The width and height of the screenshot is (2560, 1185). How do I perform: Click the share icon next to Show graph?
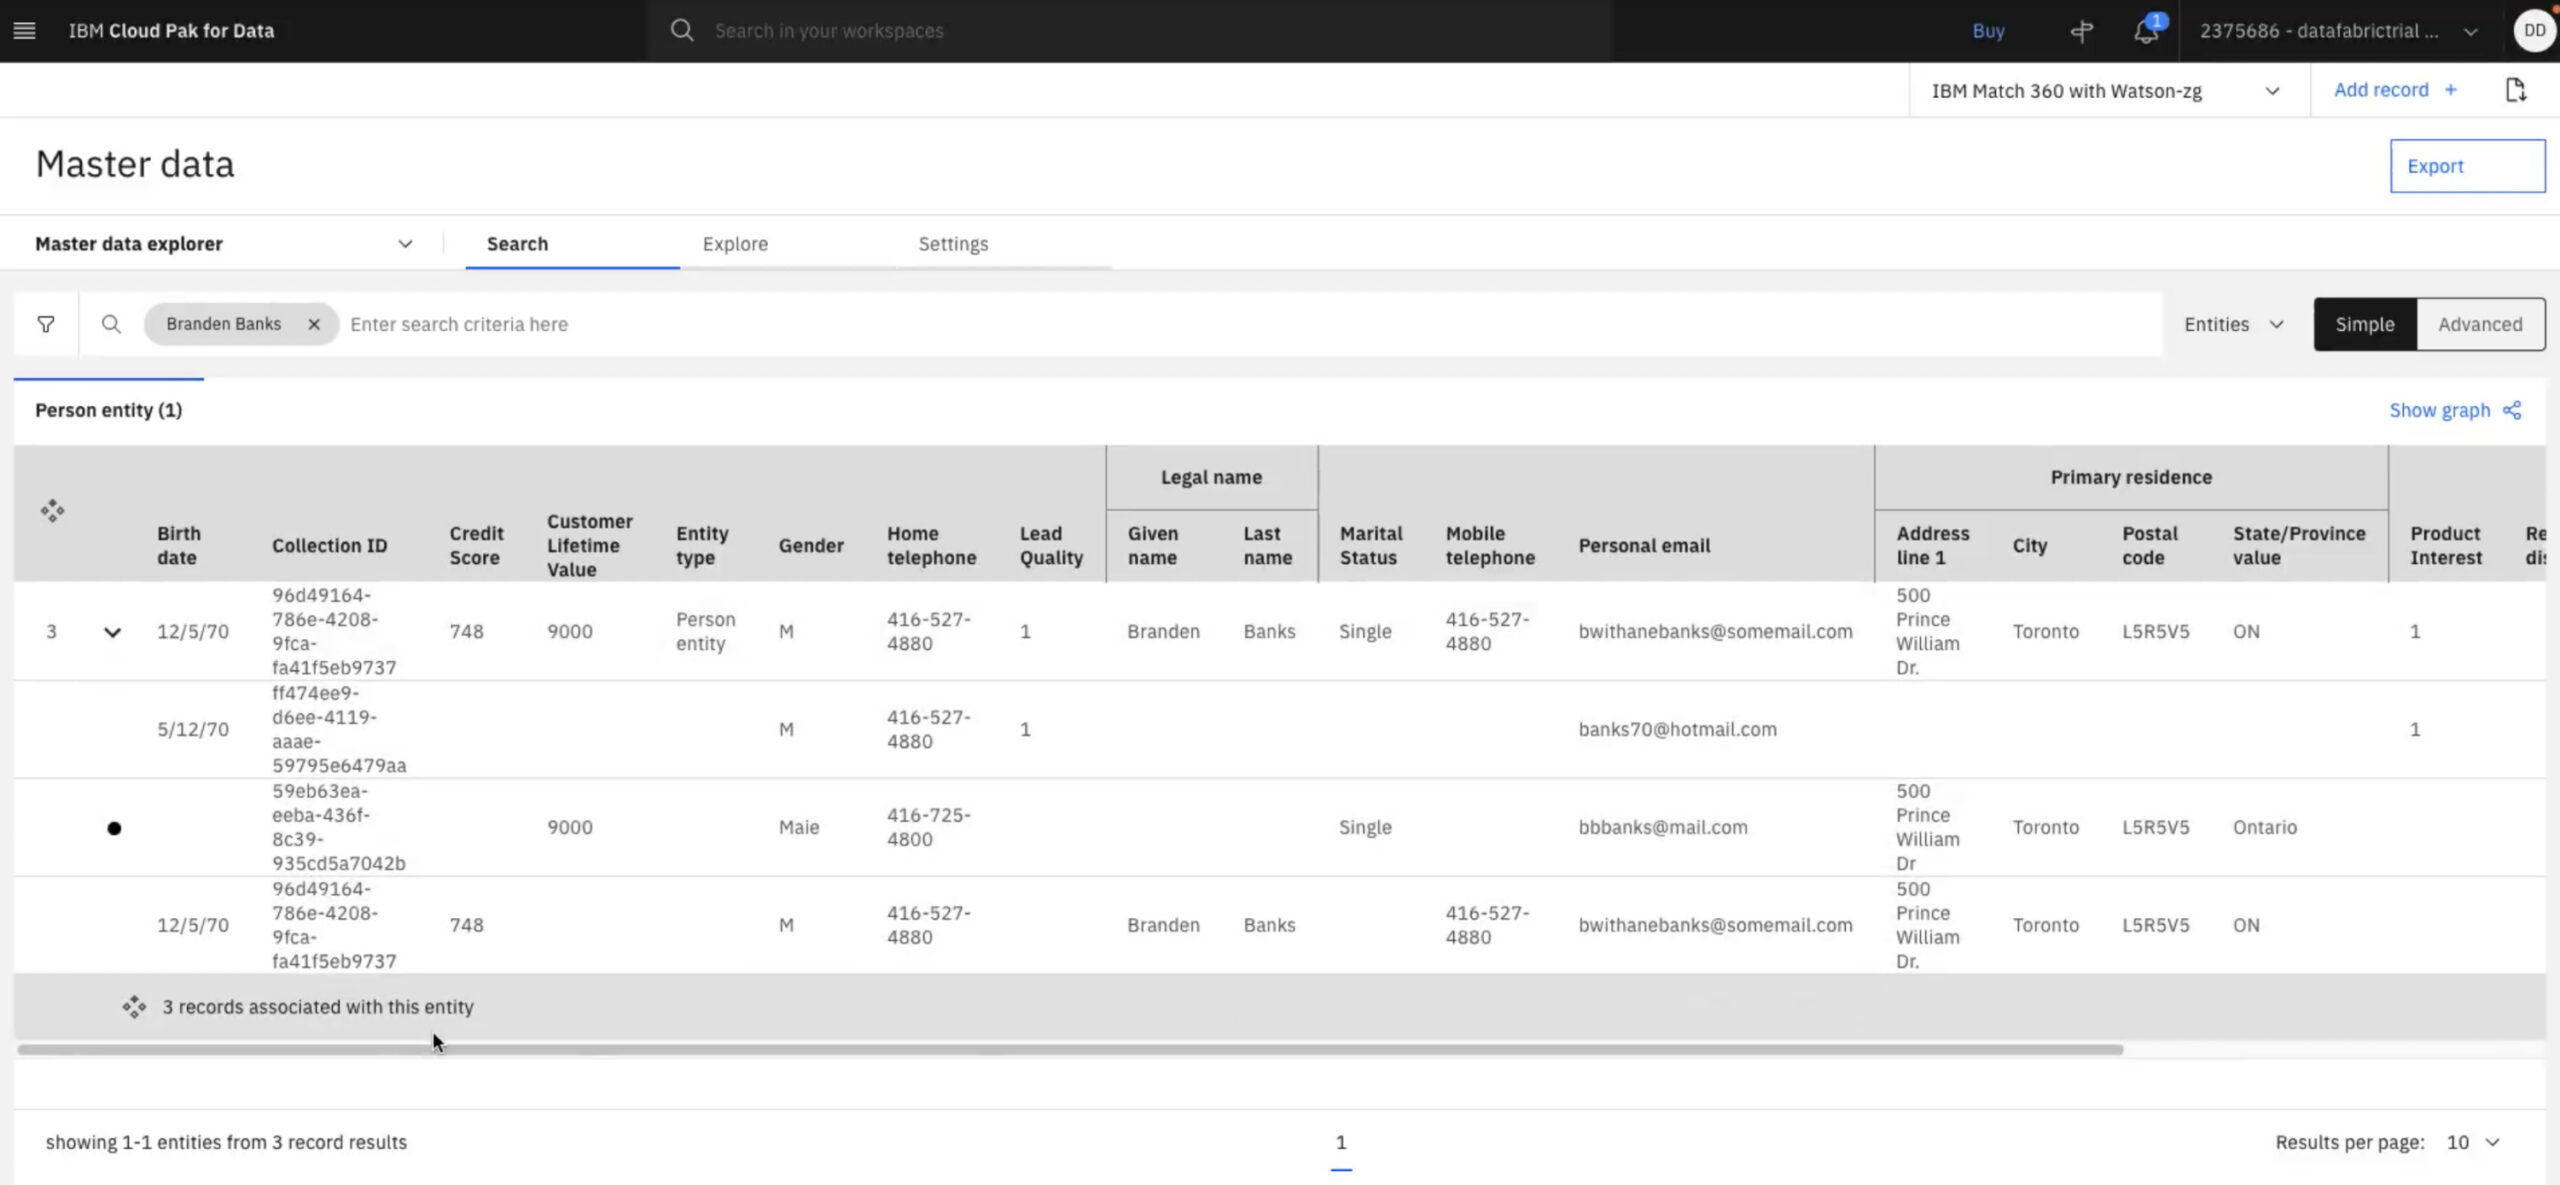[2512, 410]
